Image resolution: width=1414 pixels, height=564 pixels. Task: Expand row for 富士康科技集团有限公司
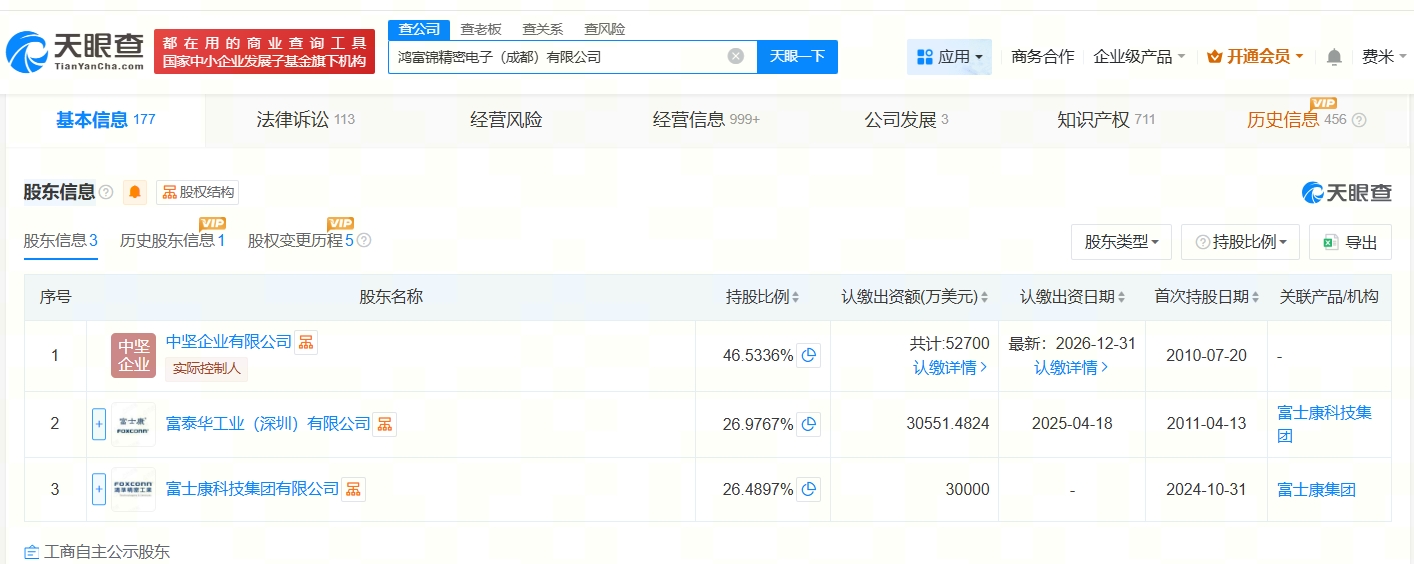[99, 489]
